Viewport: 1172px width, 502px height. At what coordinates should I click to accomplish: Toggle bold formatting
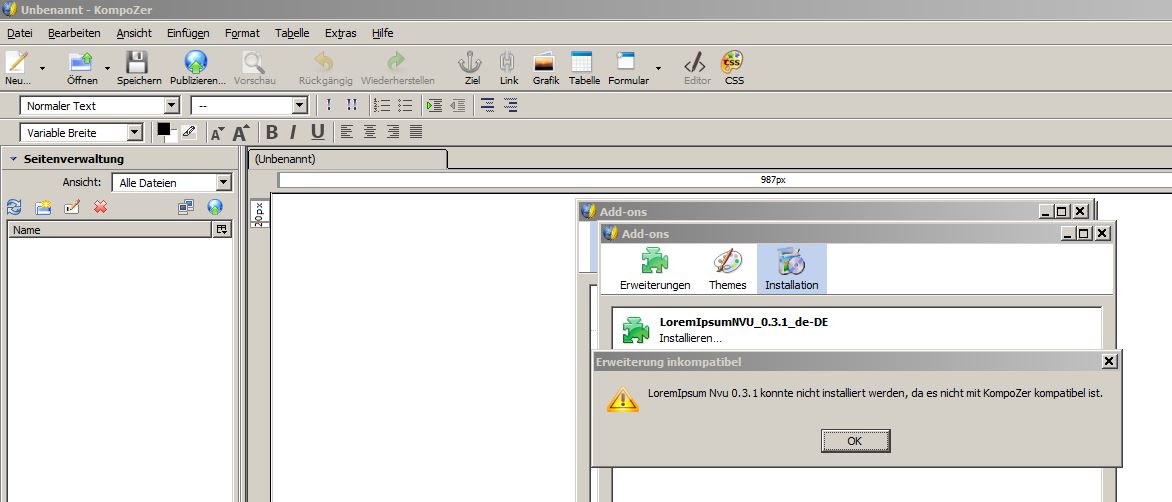pos(272,133)
